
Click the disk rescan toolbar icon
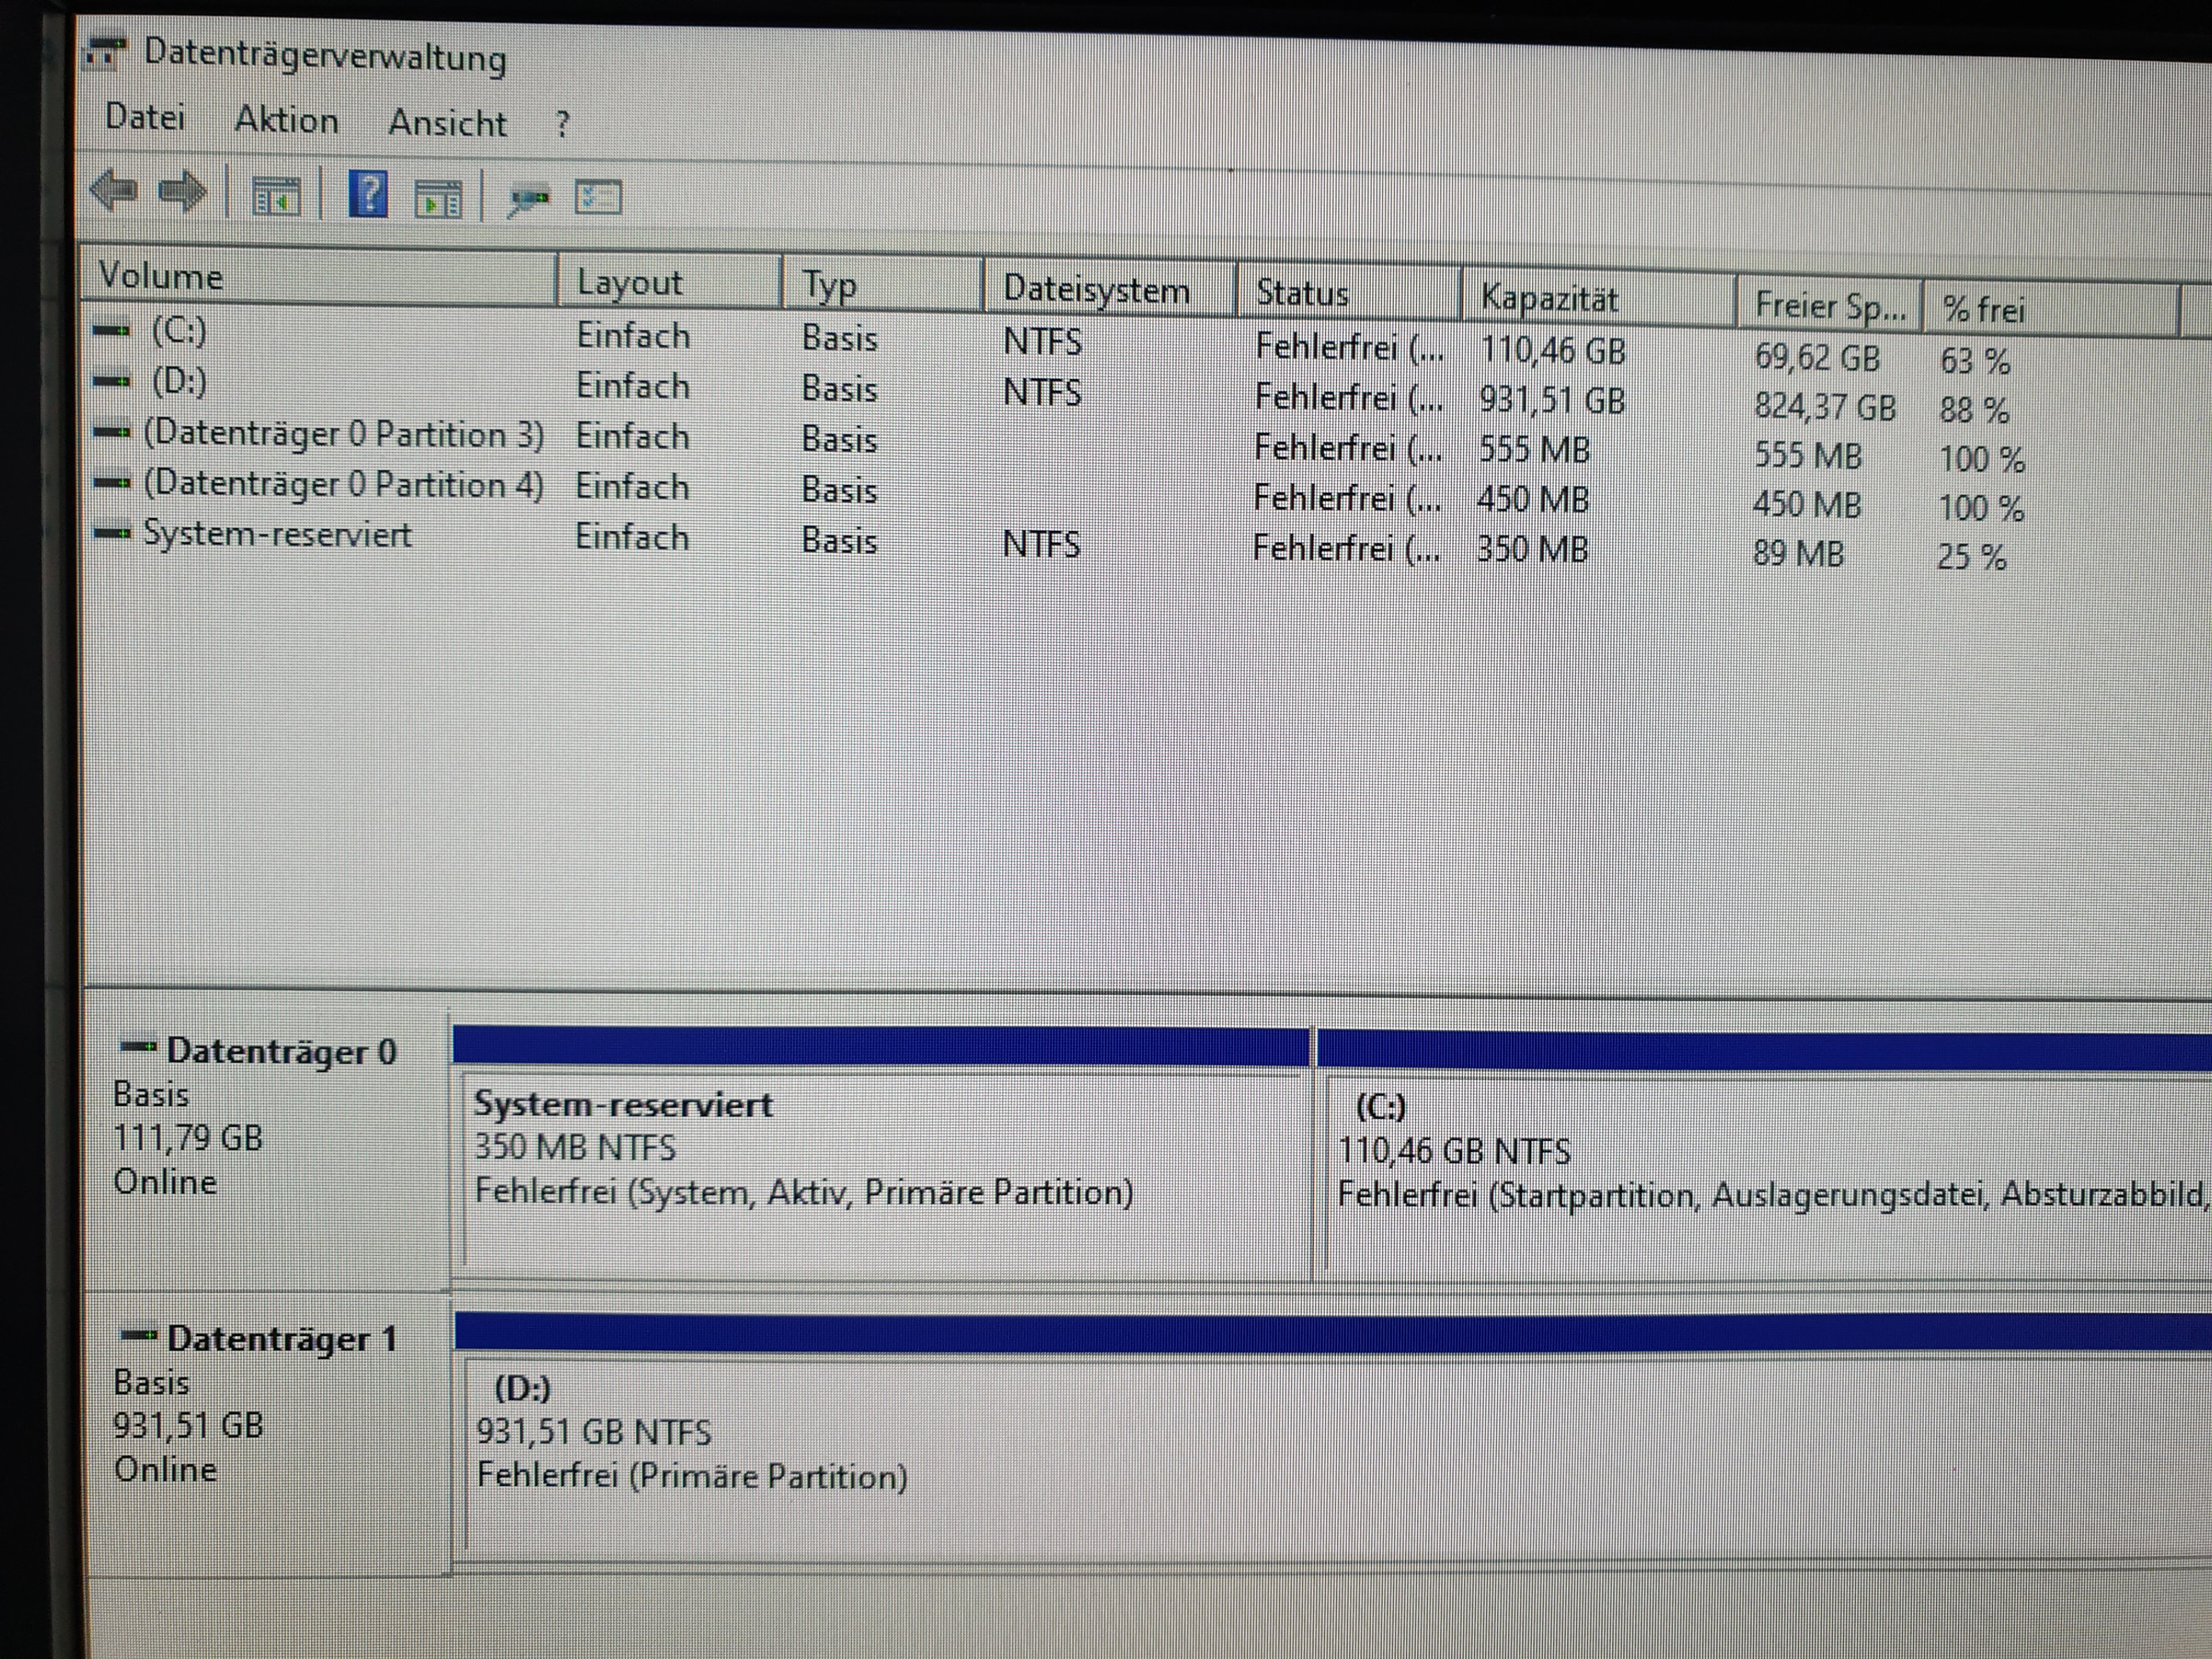pos(528,200)
